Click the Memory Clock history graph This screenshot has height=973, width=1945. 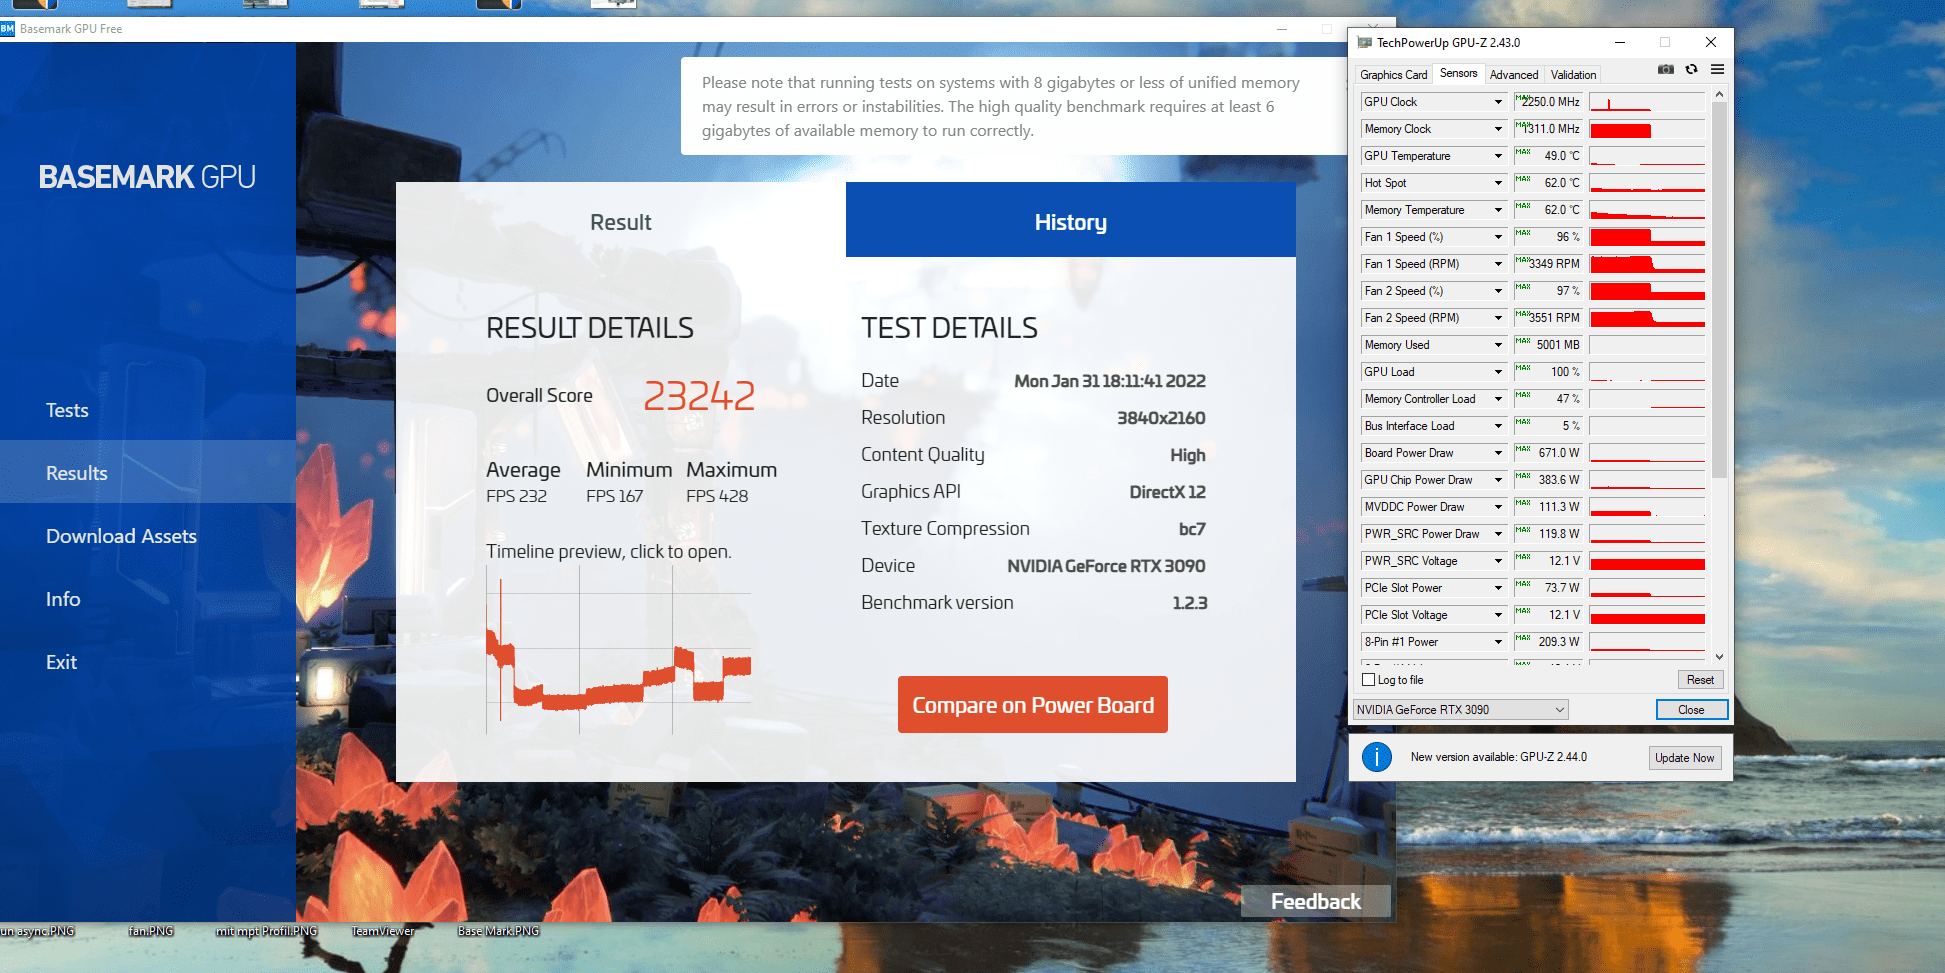1647,129
